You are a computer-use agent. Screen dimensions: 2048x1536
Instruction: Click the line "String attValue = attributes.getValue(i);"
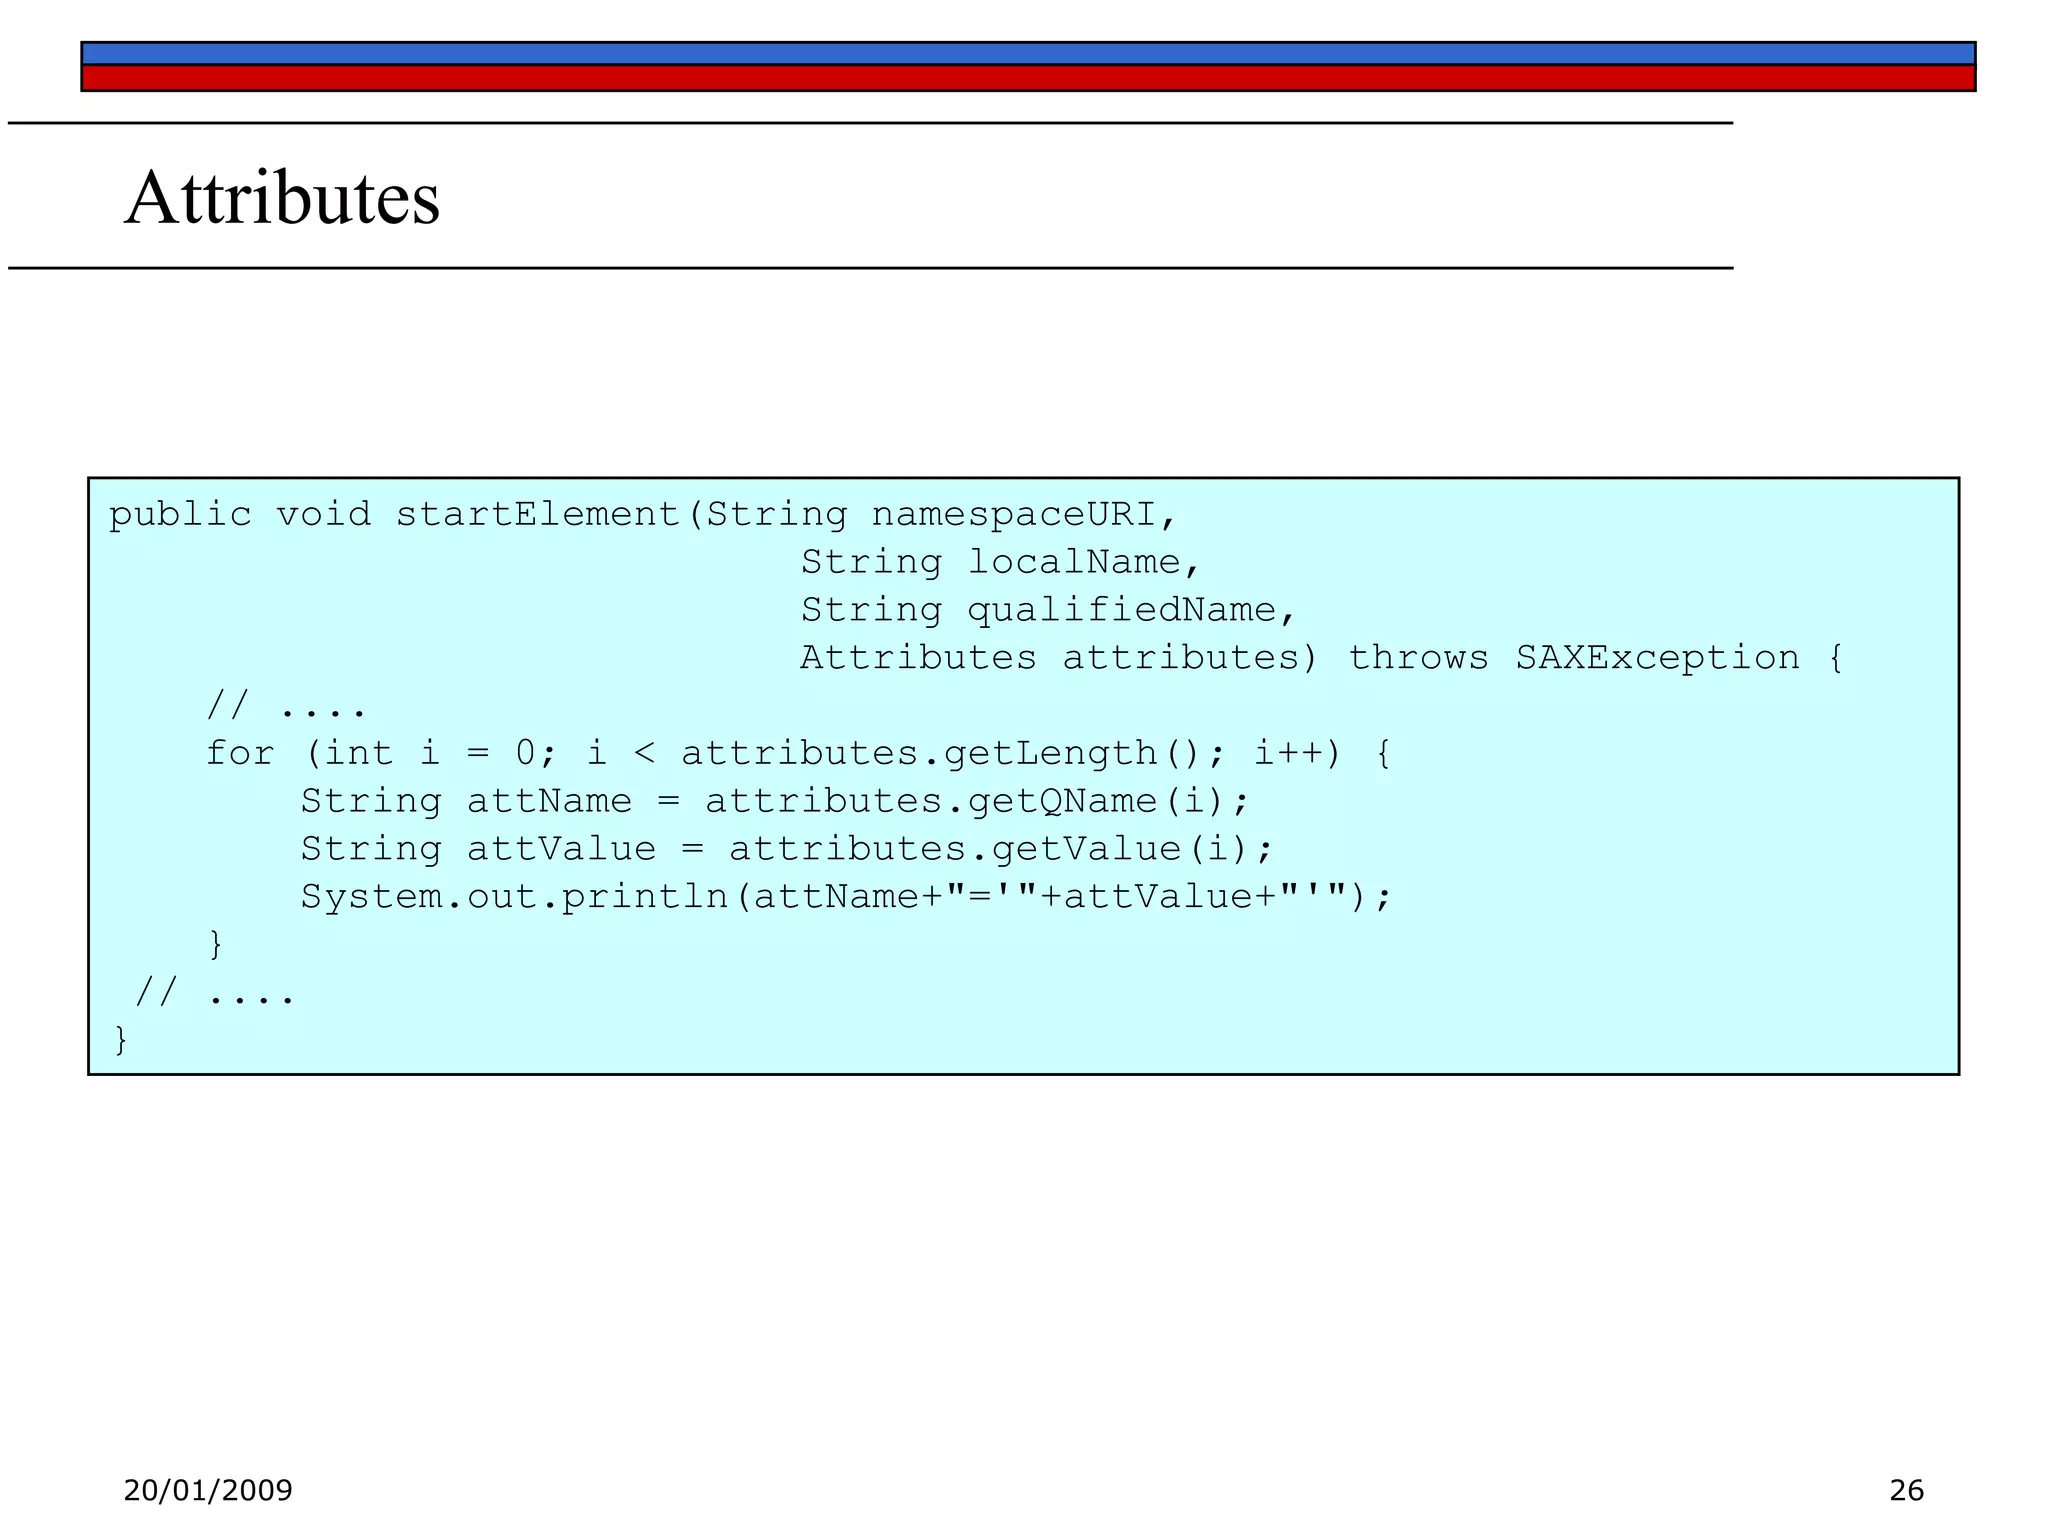(x=787, y=850)
